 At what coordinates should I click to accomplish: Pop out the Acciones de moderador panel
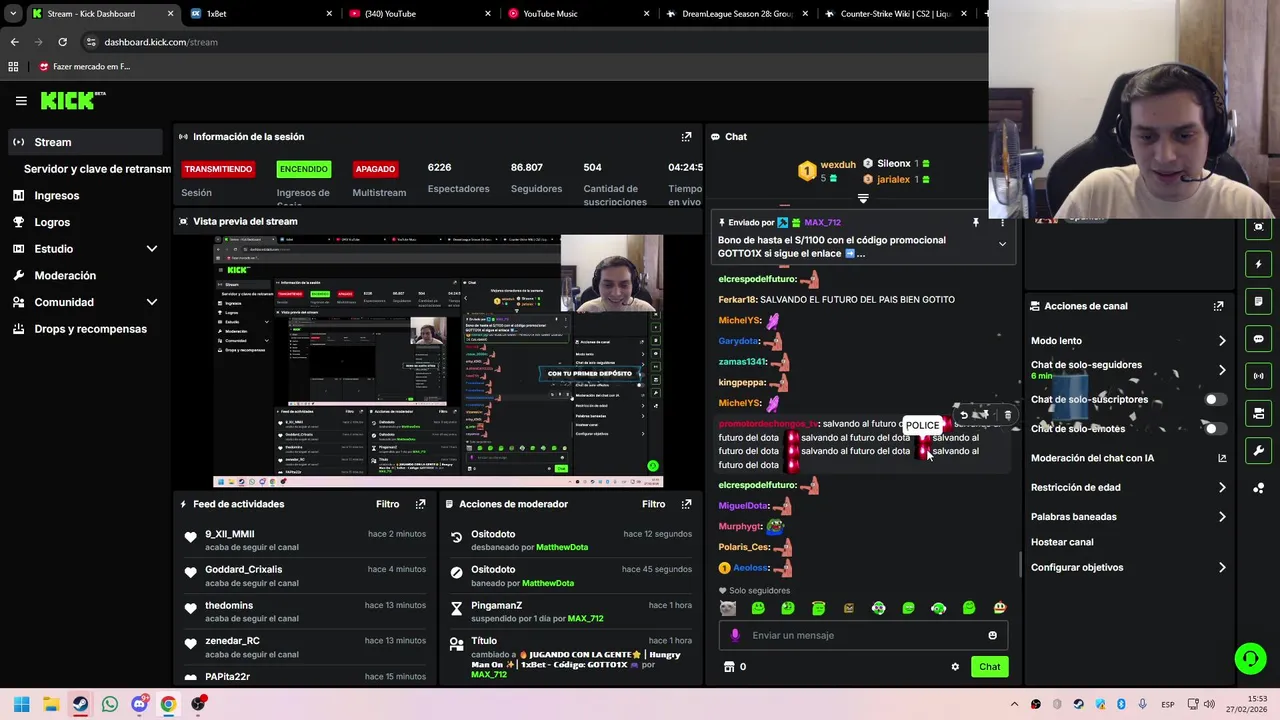(686, 504)
